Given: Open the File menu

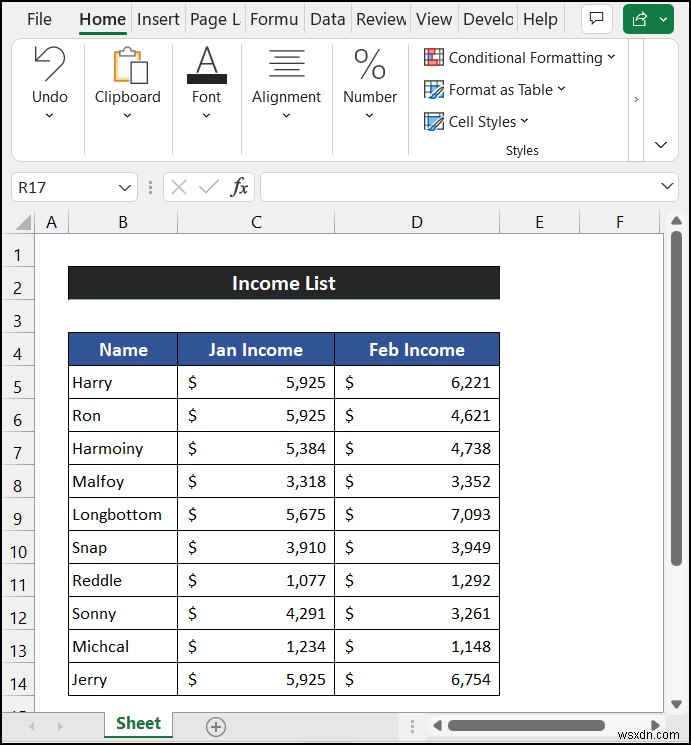Looking at the screenshot, I should (x=39, y=19).
